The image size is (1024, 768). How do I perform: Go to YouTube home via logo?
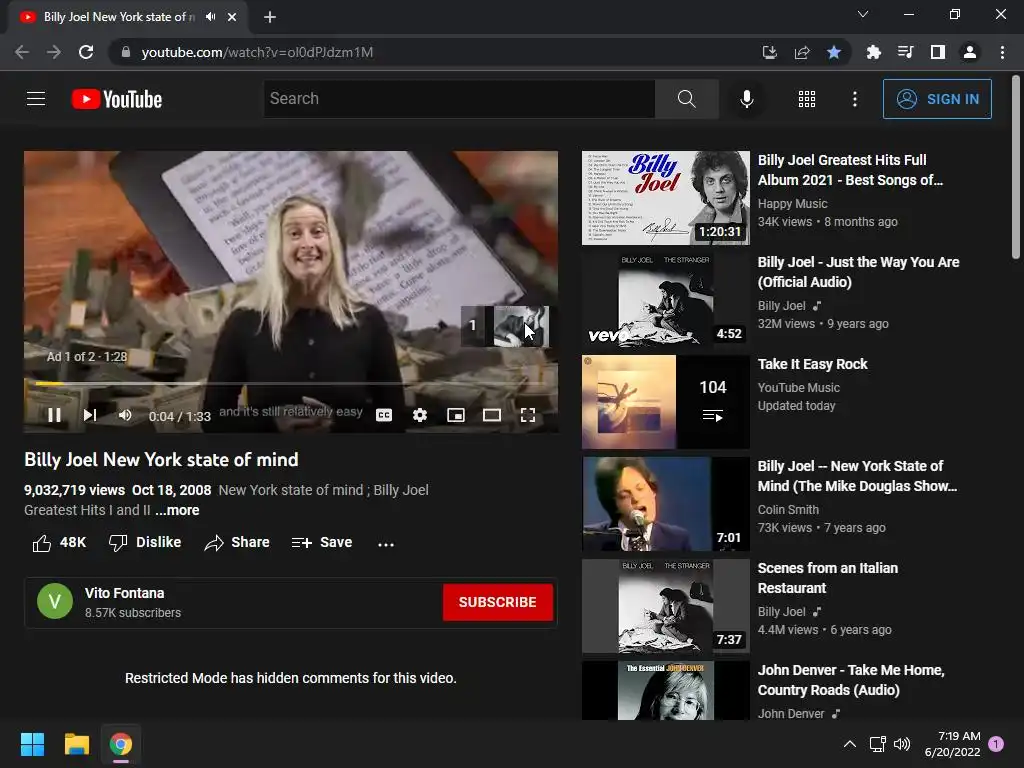click(x=117, y=99)
